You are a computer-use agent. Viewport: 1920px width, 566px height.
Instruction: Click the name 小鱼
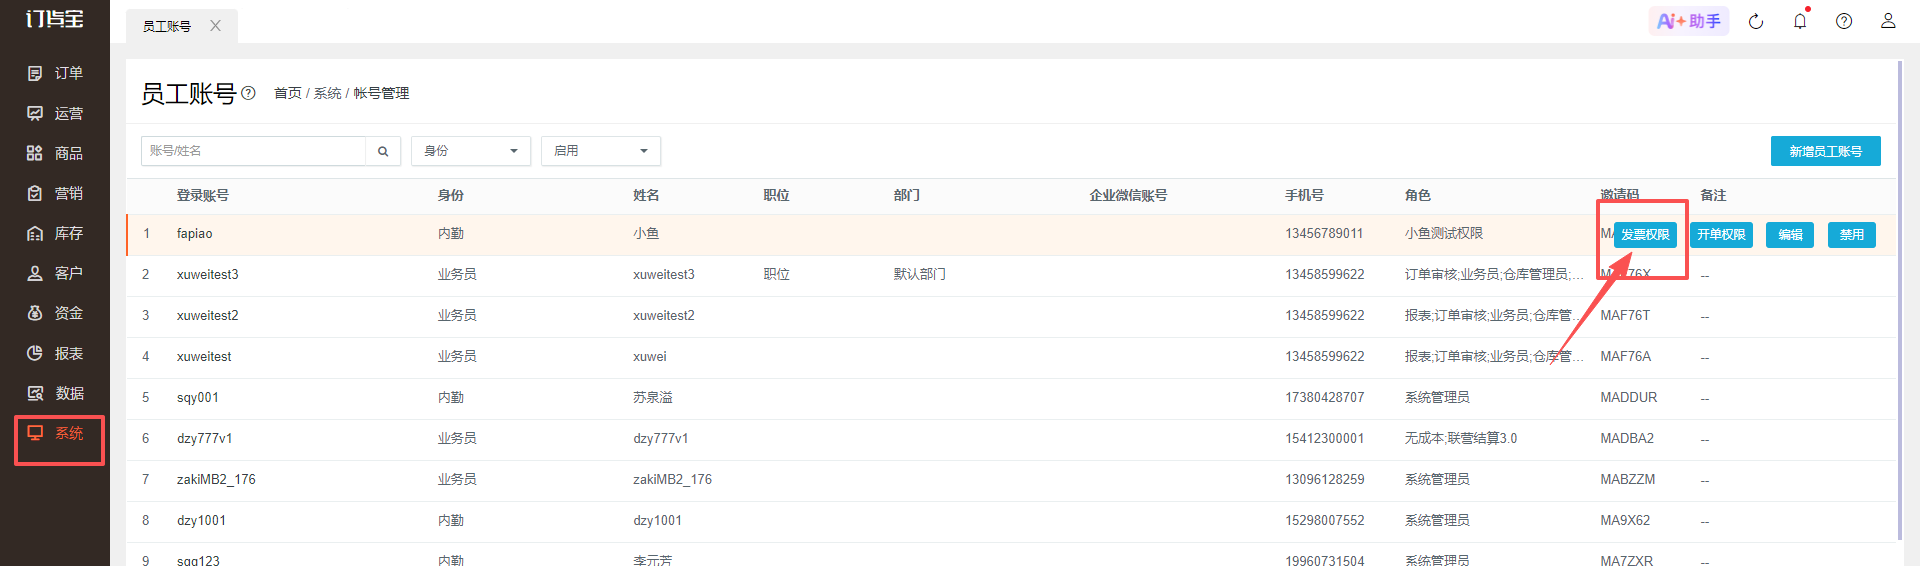coord(646,233)
